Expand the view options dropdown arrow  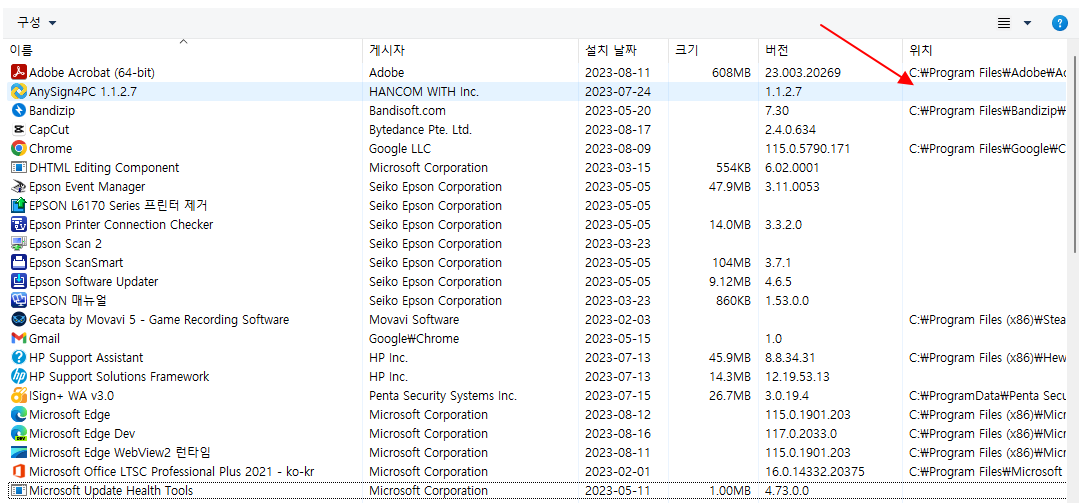(1027, 23)
